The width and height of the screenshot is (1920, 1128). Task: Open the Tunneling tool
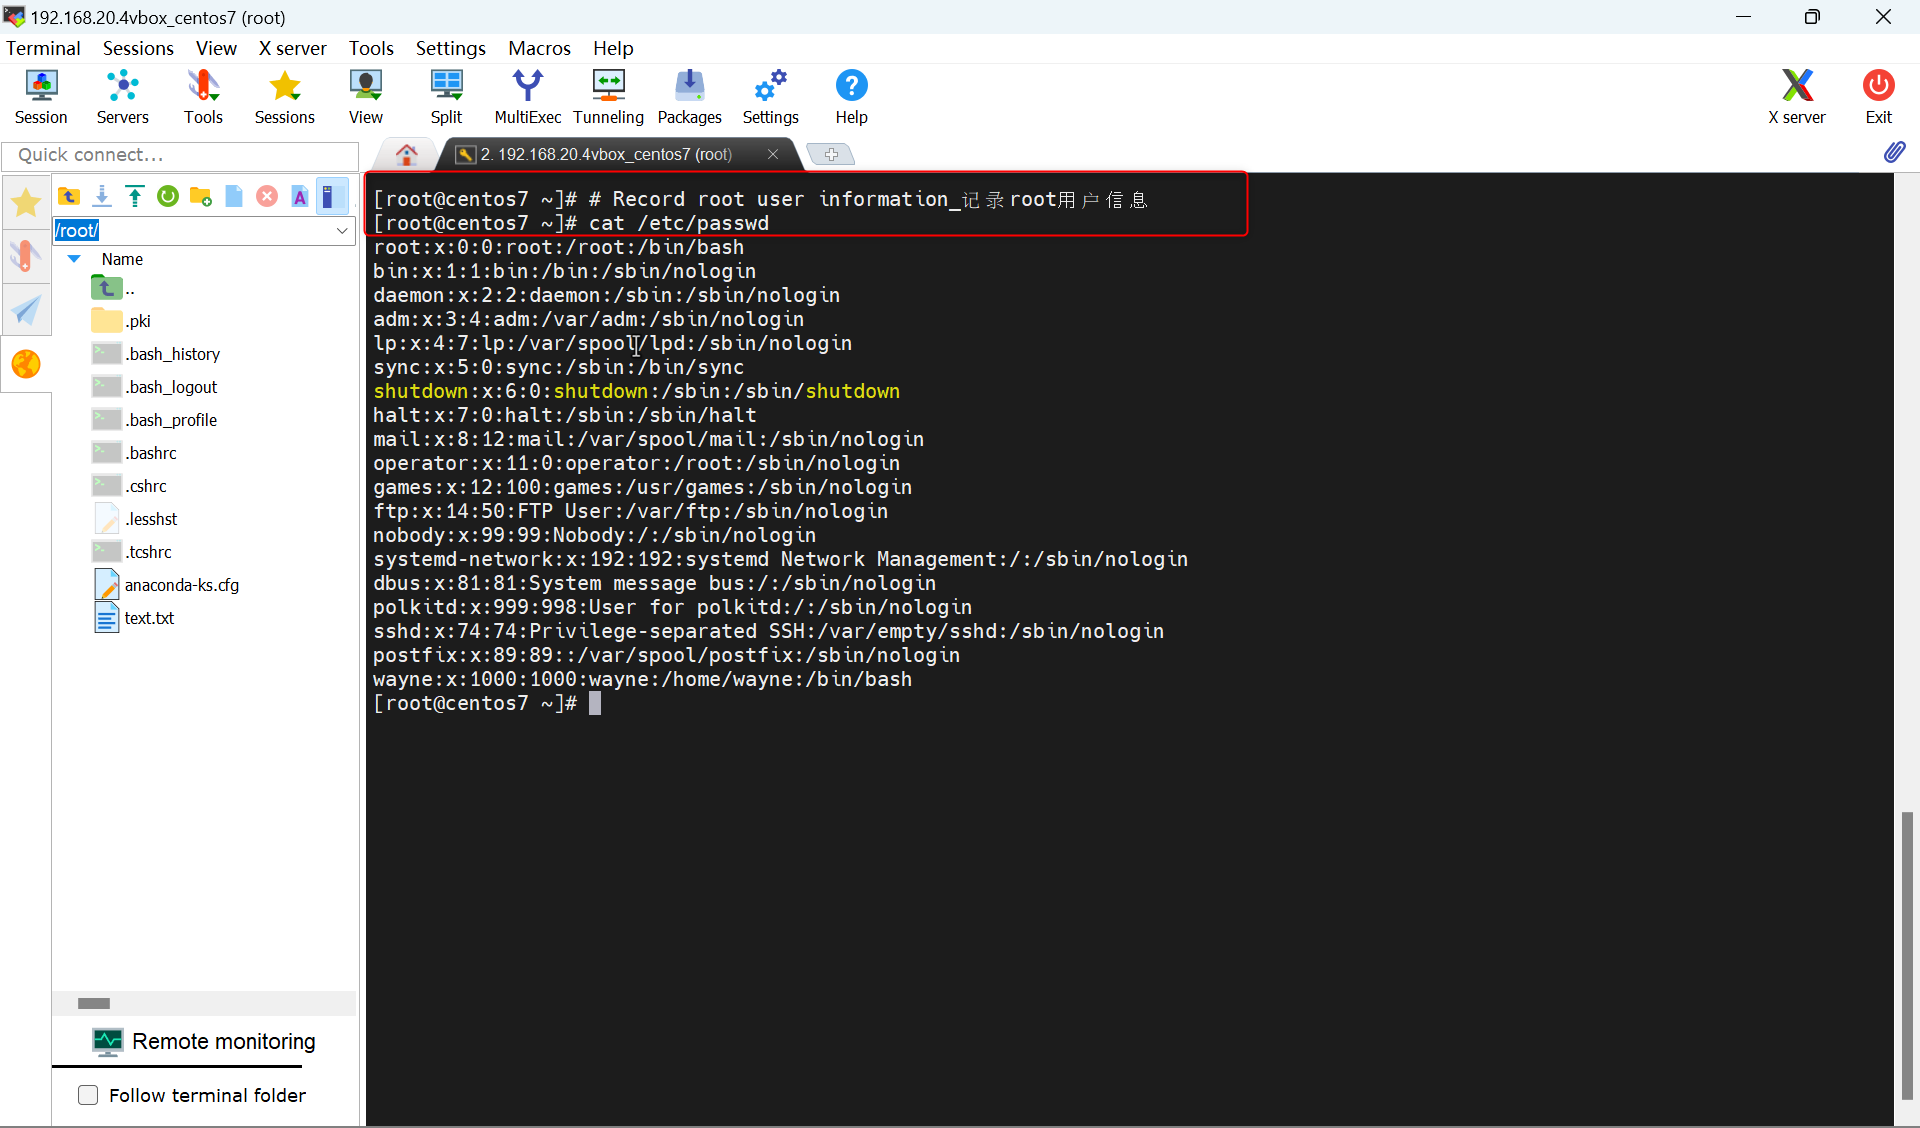[608, 97]
